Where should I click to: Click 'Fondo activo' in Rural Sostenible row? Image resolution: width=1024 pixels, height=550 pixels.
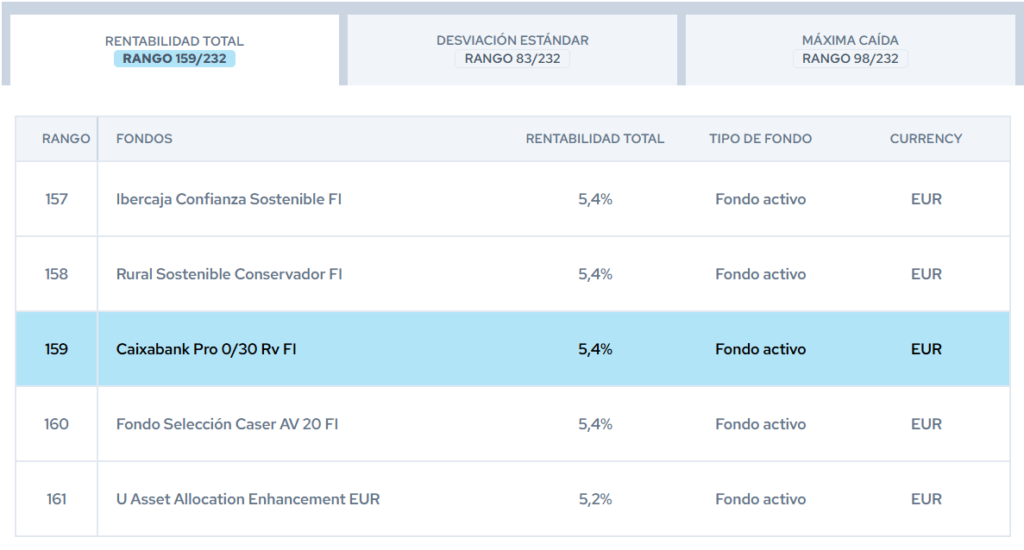760,274
